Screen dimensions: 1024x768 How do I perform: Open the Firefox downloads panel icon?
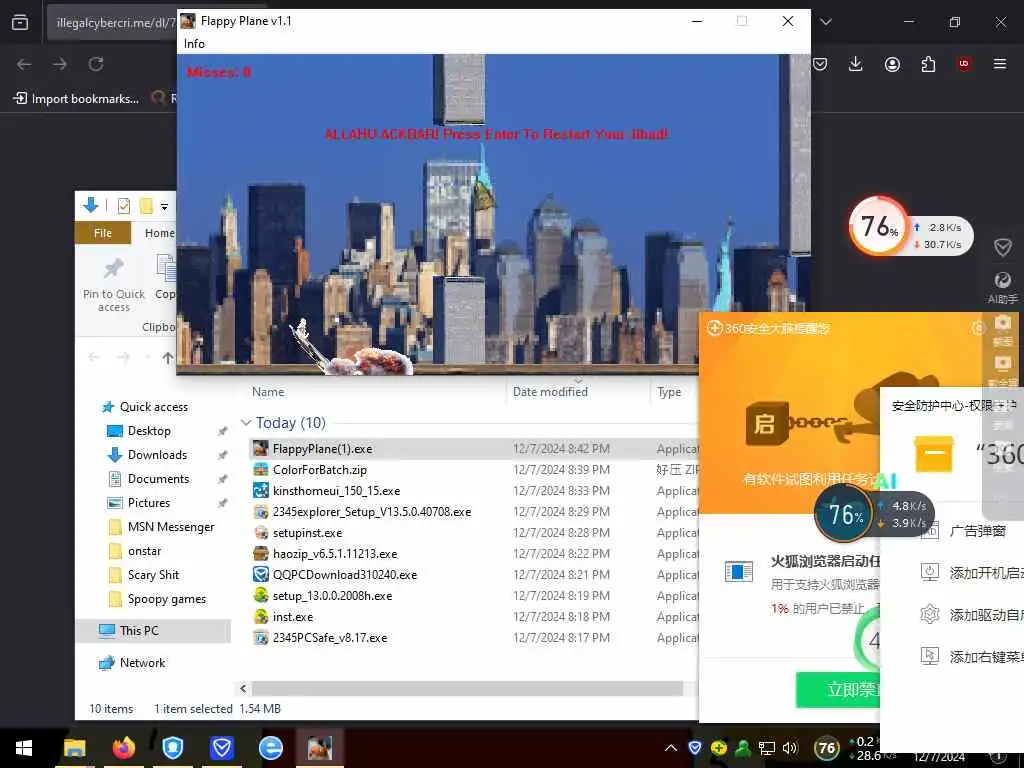tap(856, 64)
